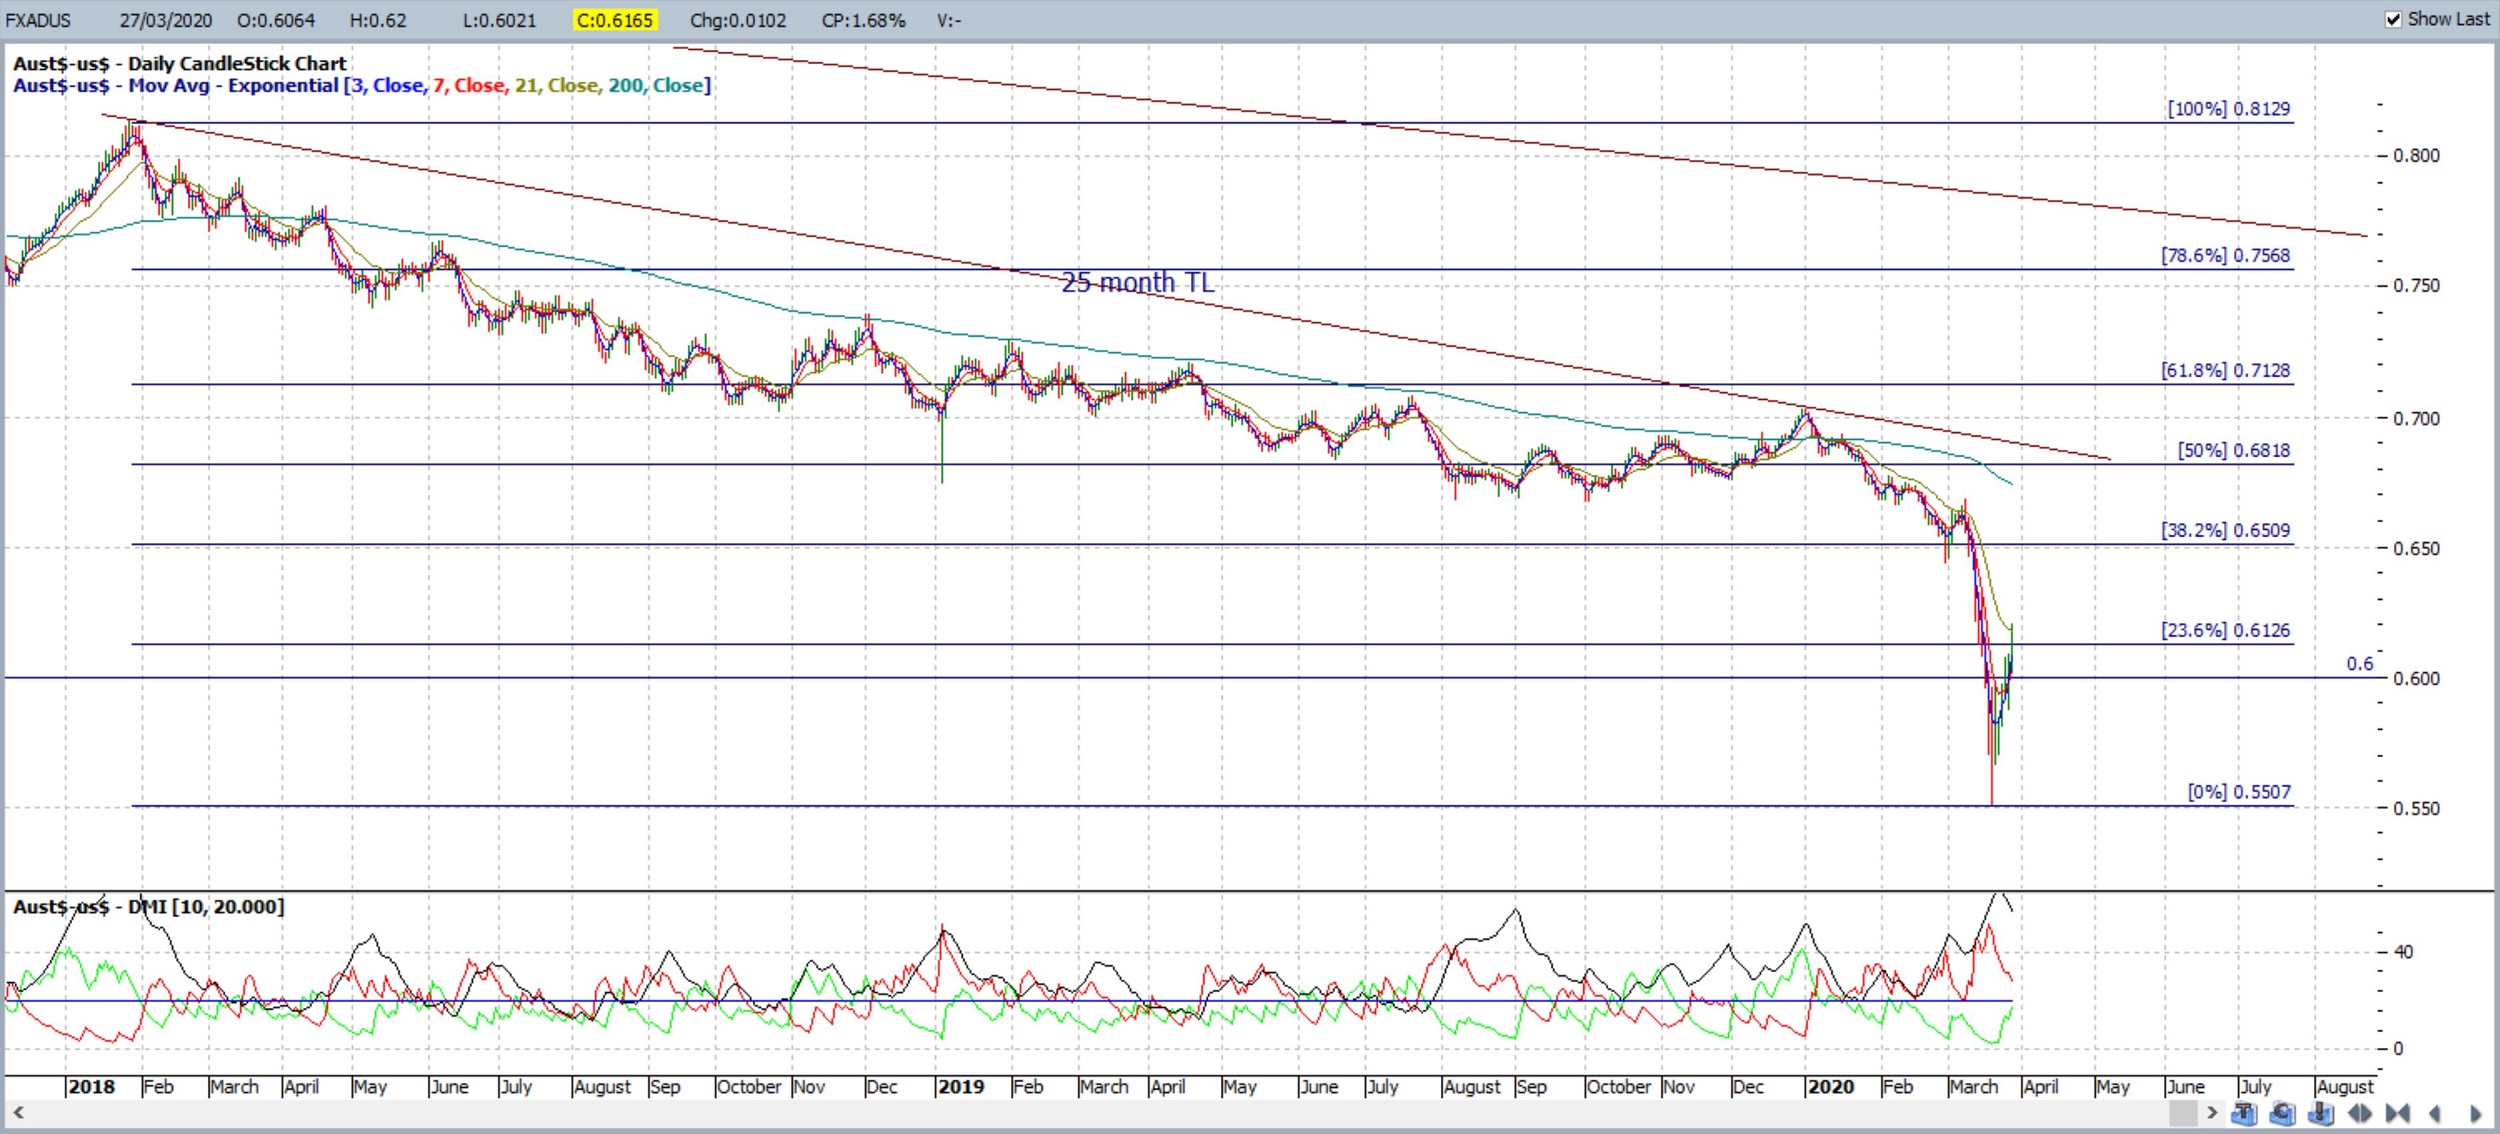The width and height of the screenshot is (2500, 1134).
Task: Click the scrollbar left arrow
Action: click(18, 1112)
